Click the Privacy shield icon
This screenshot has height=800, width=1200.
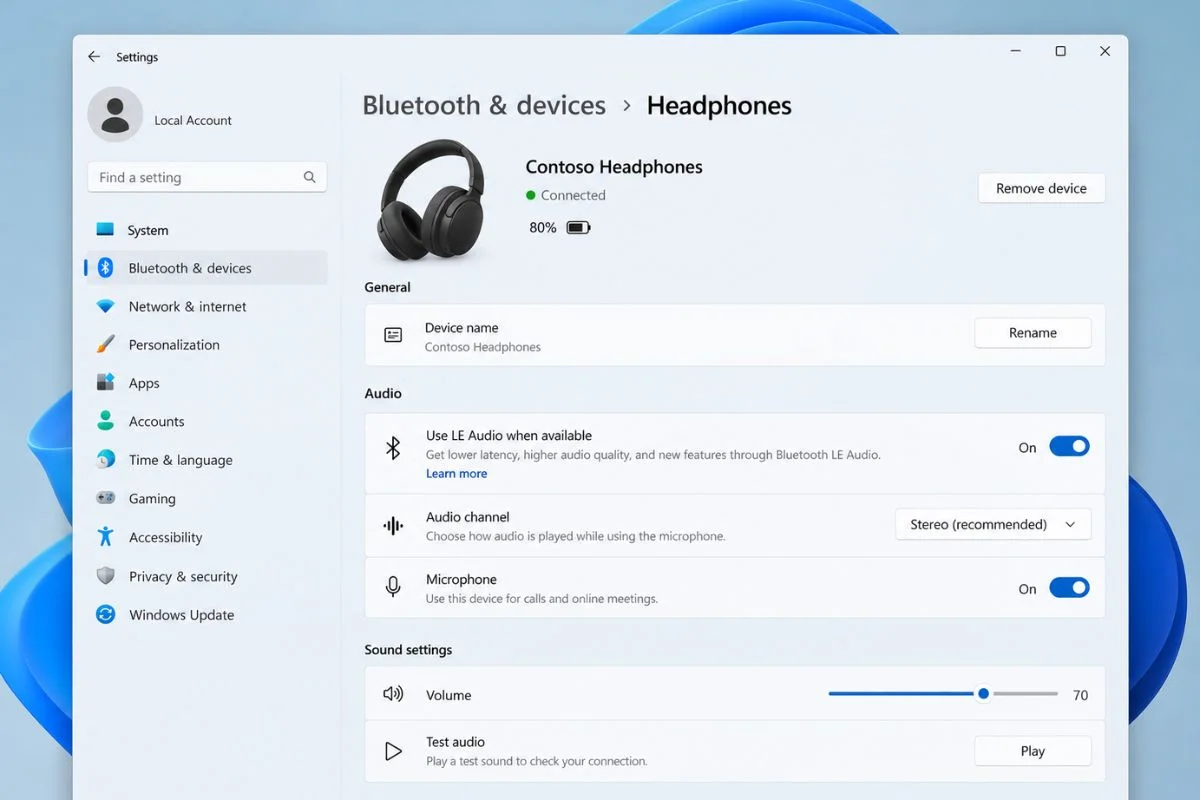click(x=105, y=576)
